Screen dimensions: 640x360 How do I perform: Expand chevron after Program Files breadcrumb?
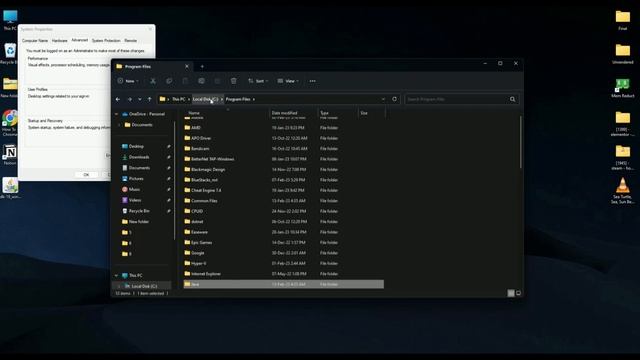coord(253,99)
